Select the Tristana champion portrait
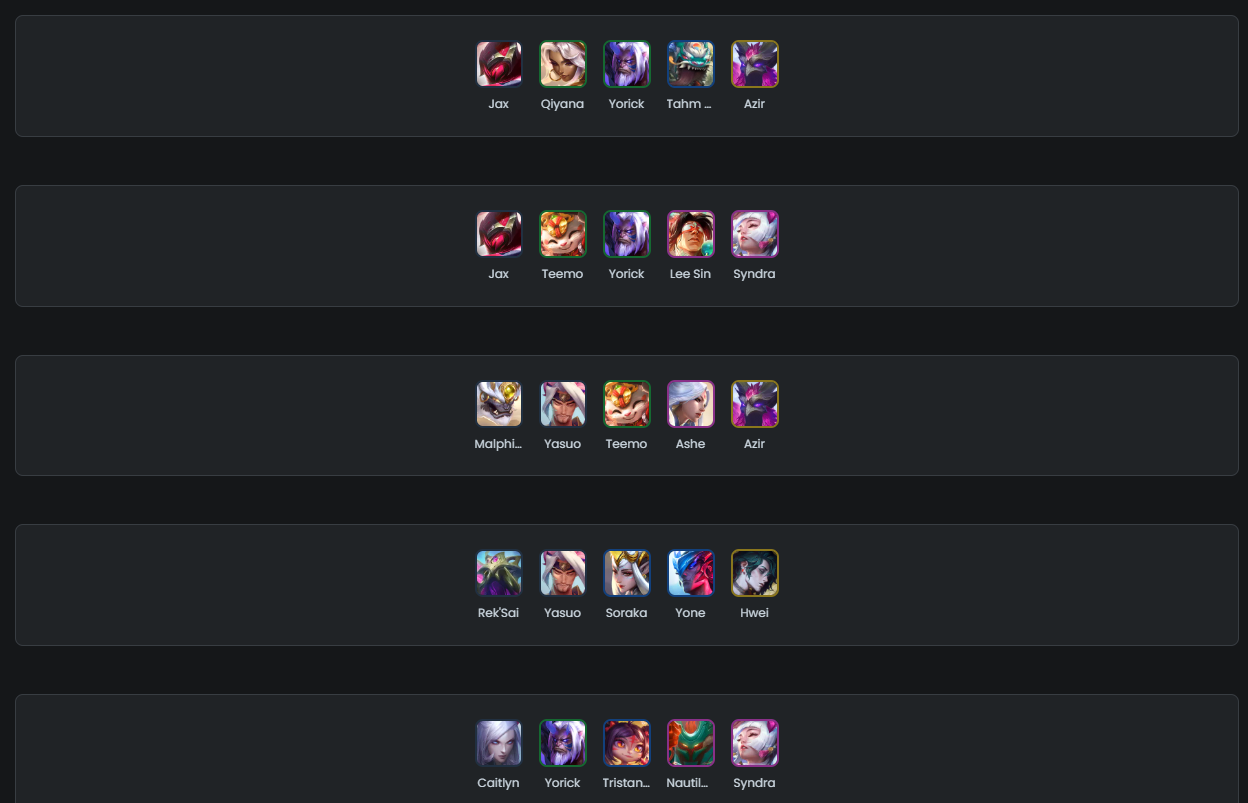The height and width of the screenshot is (803, 1248). click(626, 743)
